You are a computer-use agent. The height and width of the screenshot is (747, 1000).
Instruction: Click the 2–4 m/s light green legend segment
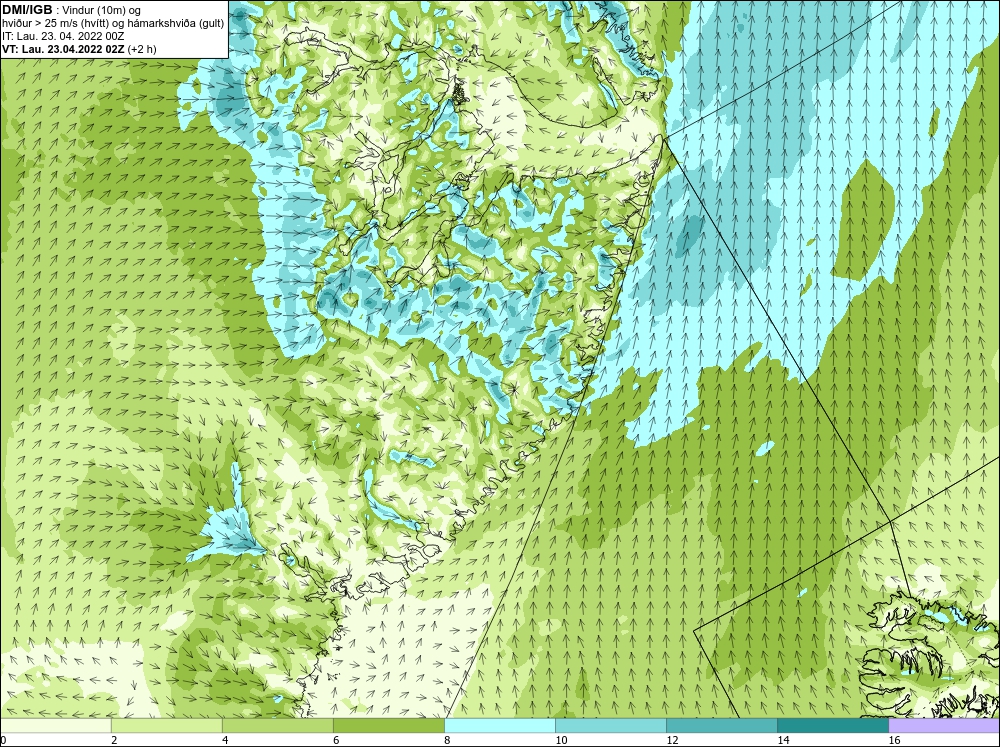coord(167,726)
